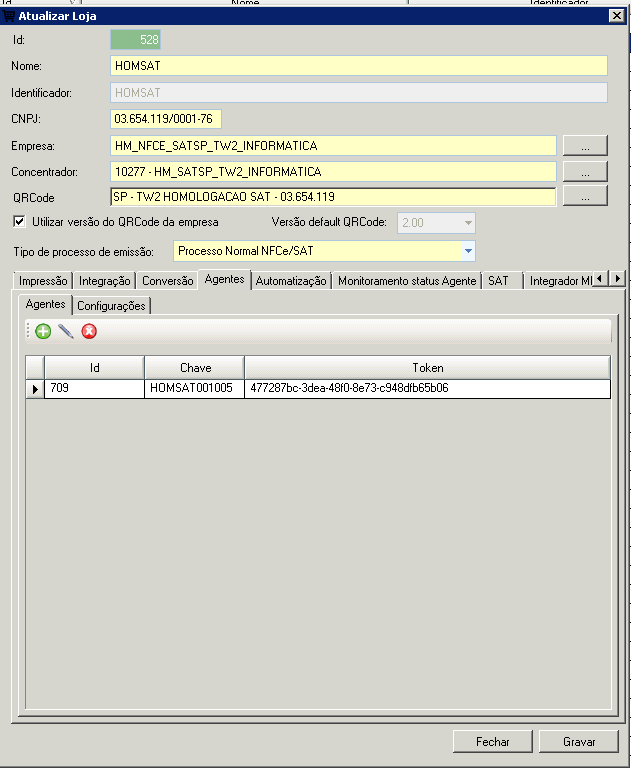Open Empresa browse button

[x=585, y=146]
